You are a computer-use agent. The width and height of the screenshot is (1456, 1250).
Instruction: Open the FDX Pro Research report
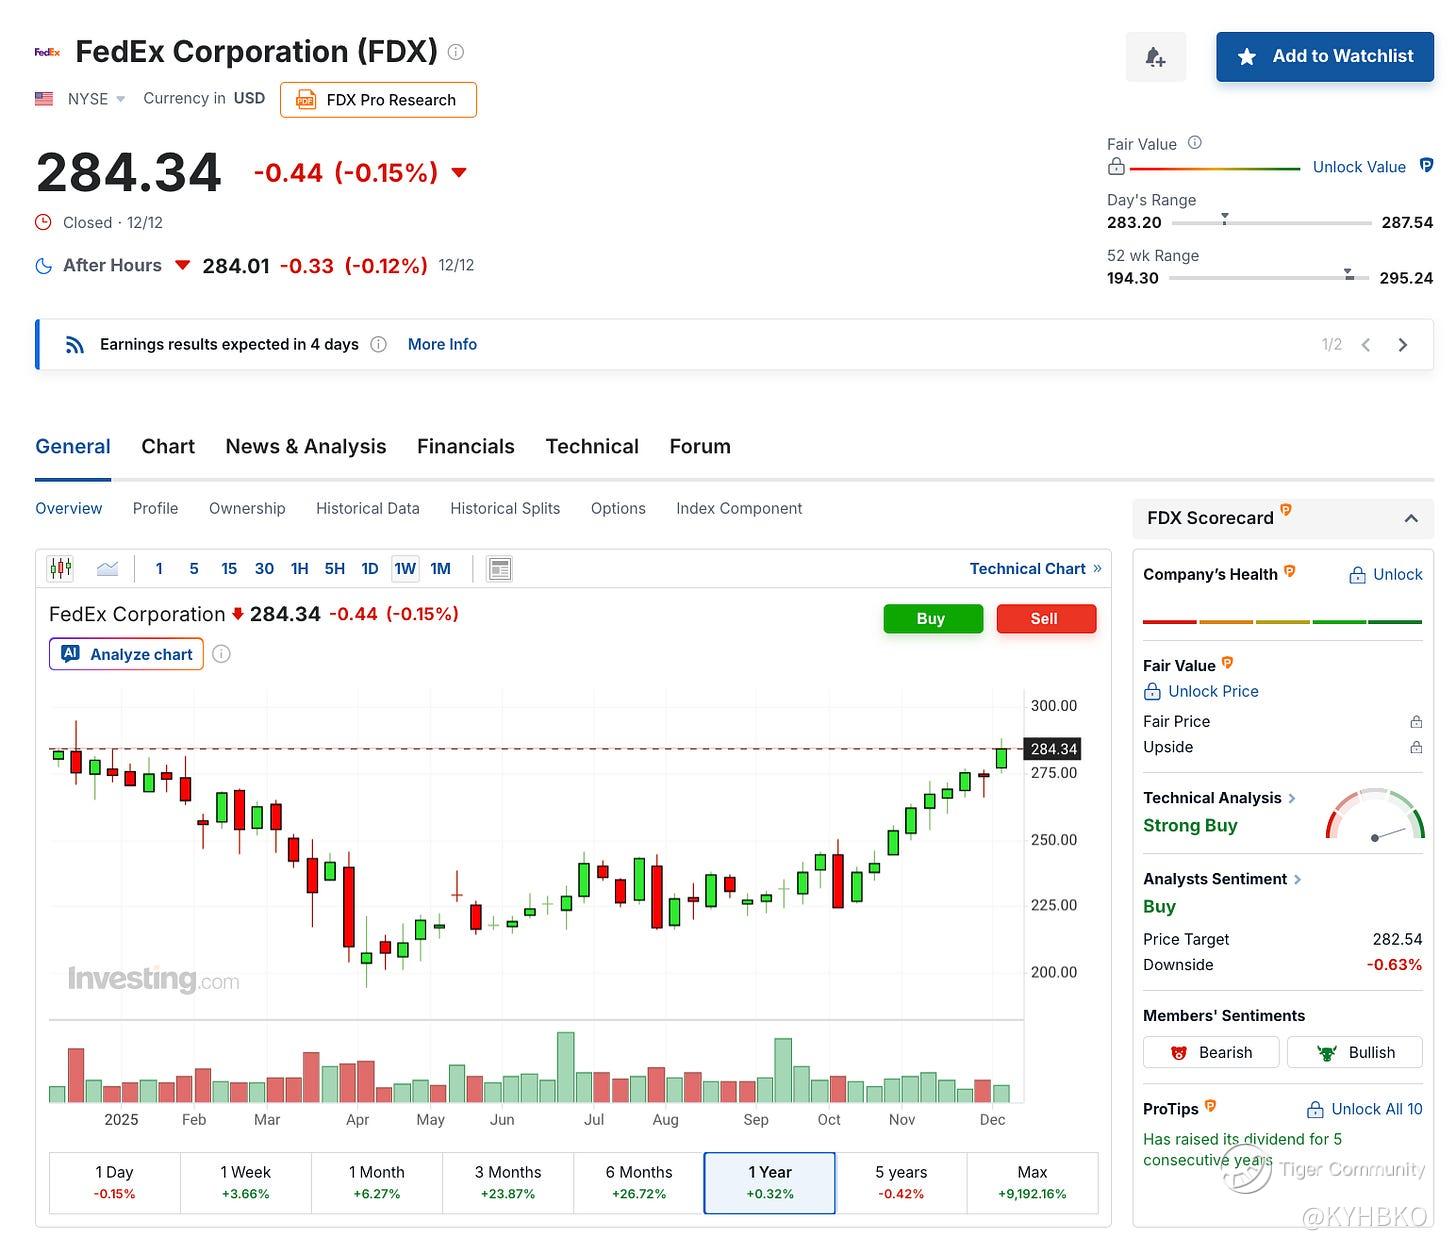pyautogui.click(x=378, y=100)
